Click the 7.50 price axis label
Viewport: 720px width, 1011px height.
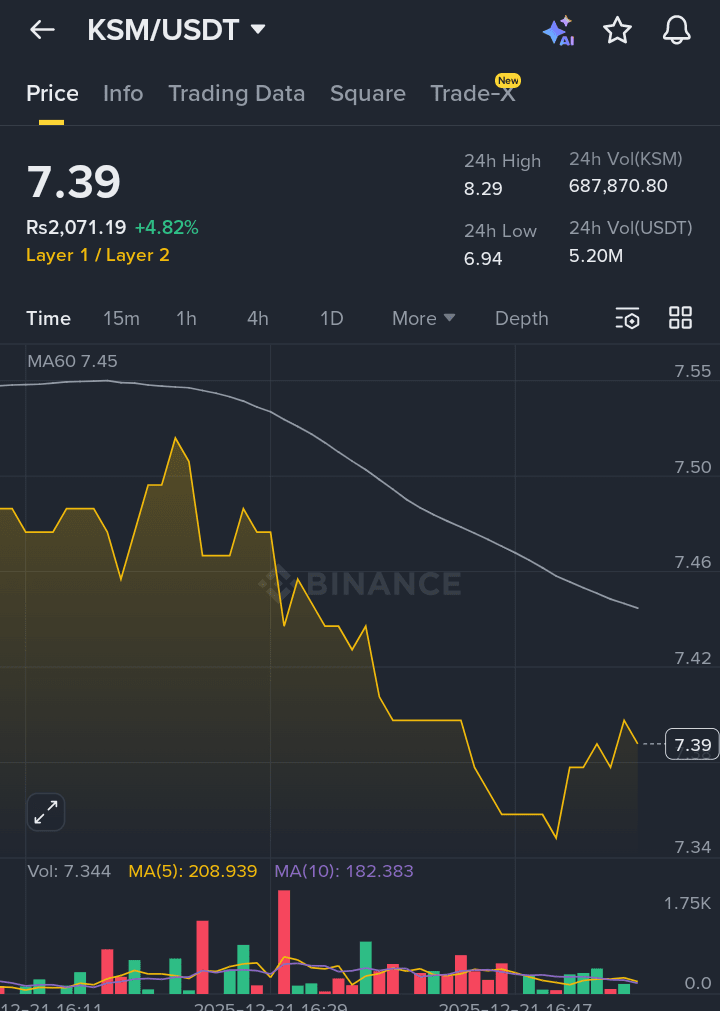[692, 467]
